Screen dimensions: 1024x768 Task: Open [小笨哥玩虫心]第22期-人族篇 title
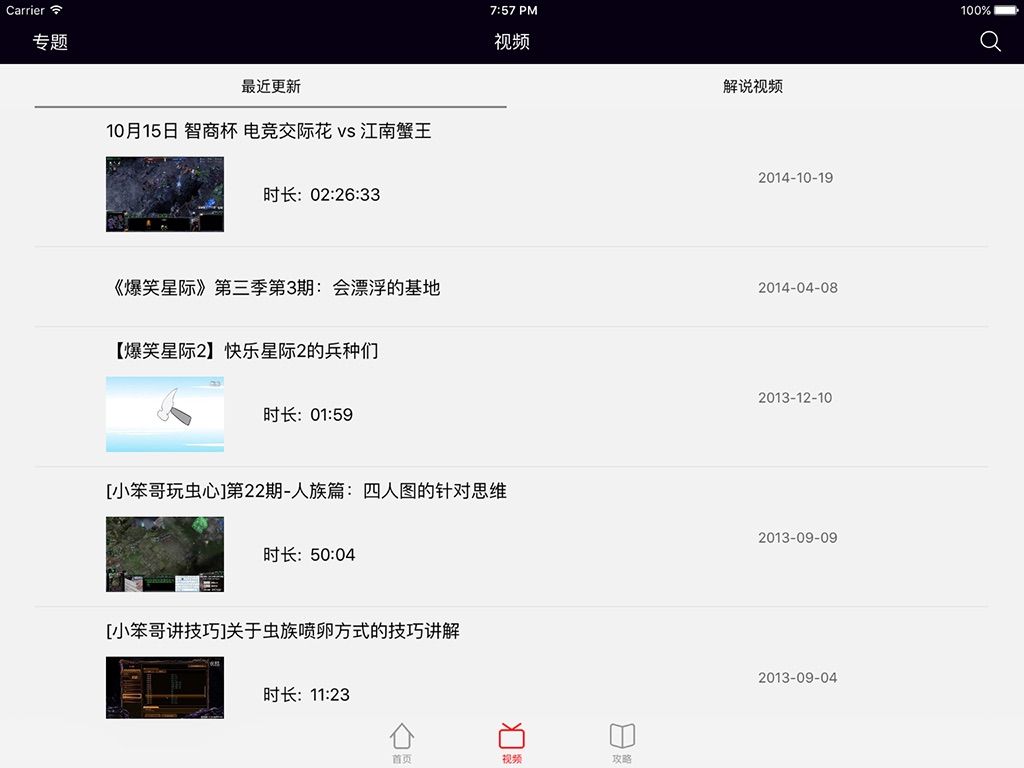[306, 491]
